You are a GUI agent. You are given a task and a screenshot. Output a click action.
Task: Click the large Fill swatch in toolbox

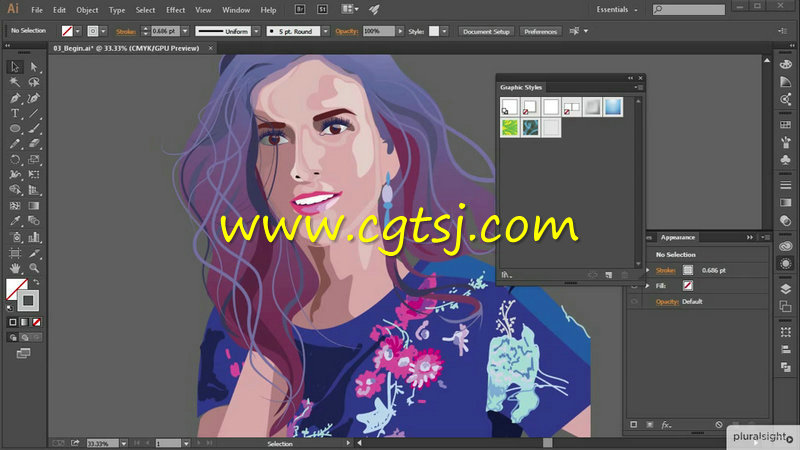pos(16,289)
